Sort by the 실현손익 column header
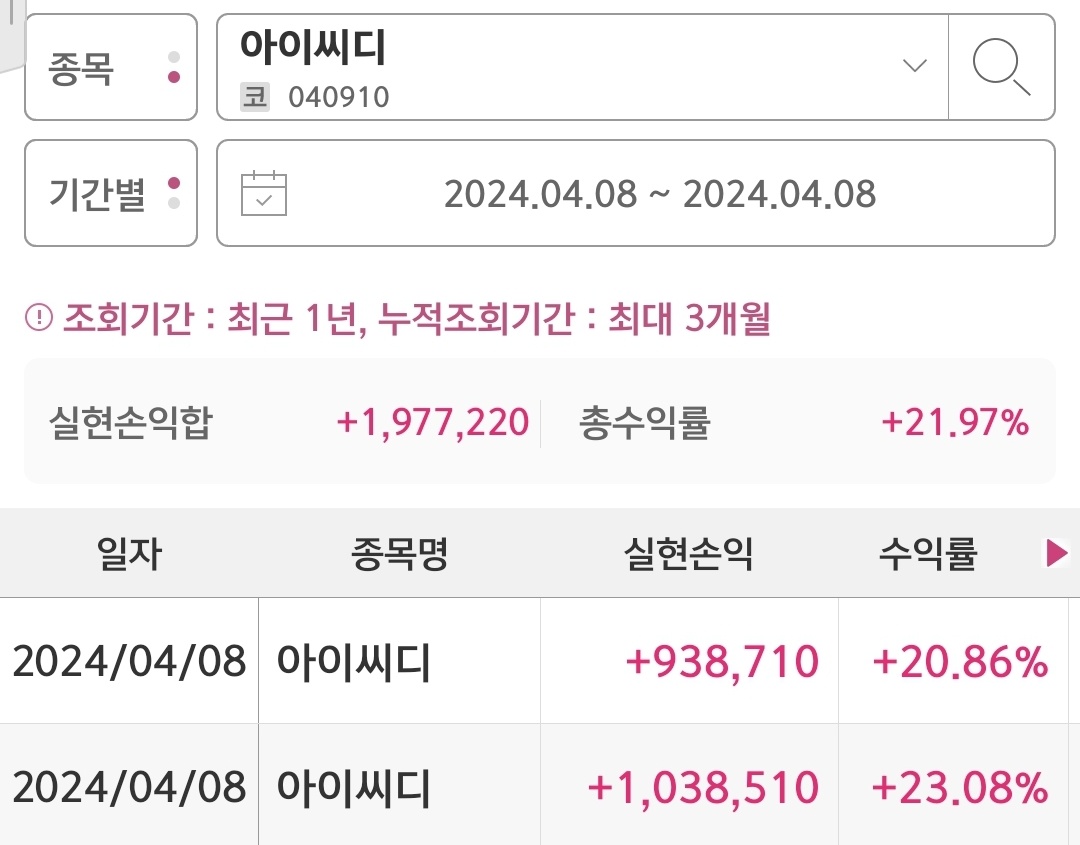1080x845 pixels. coord(689,553)
